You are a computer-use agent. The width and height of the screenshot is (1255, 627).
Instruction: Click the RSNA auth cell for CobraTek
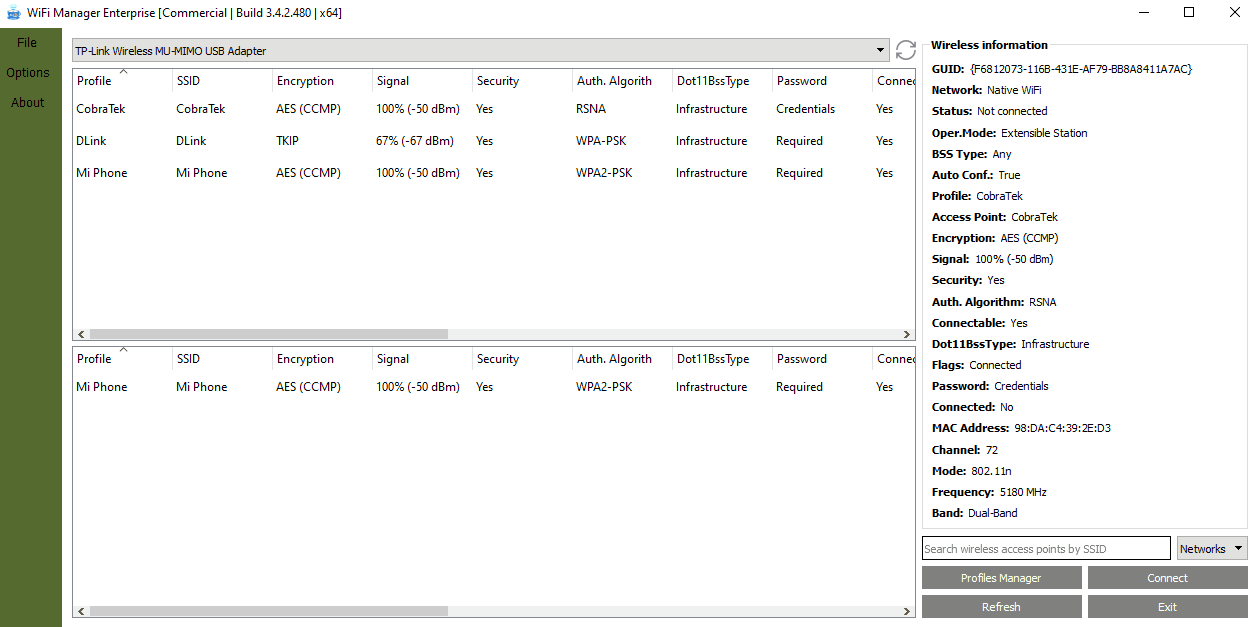[x=591, y=109]
